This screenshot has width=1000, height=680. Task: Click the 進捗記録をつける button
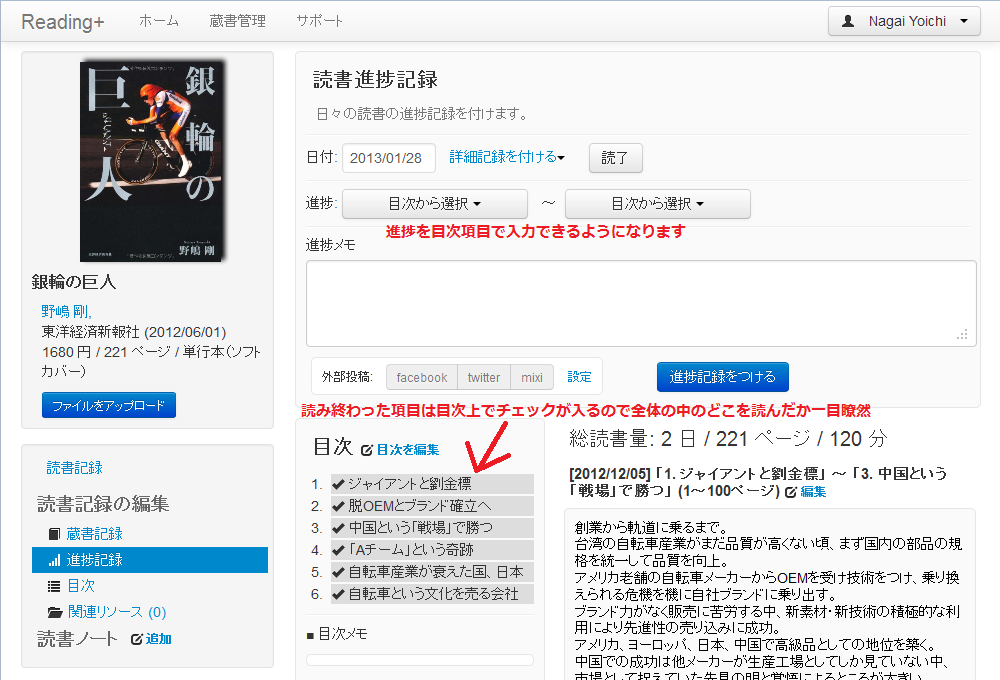[723, 377]
